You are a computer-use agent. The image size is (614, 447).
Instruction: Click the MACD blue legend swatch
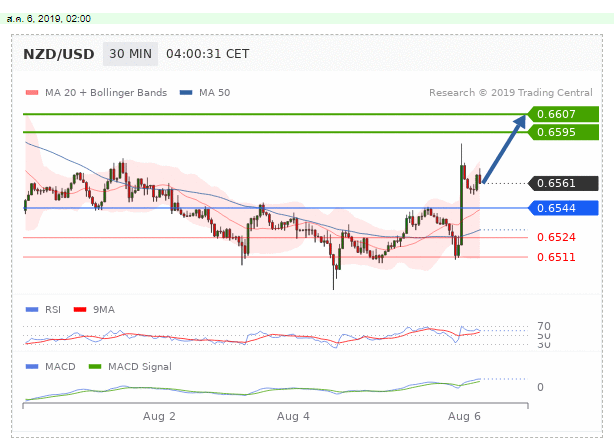32,367
